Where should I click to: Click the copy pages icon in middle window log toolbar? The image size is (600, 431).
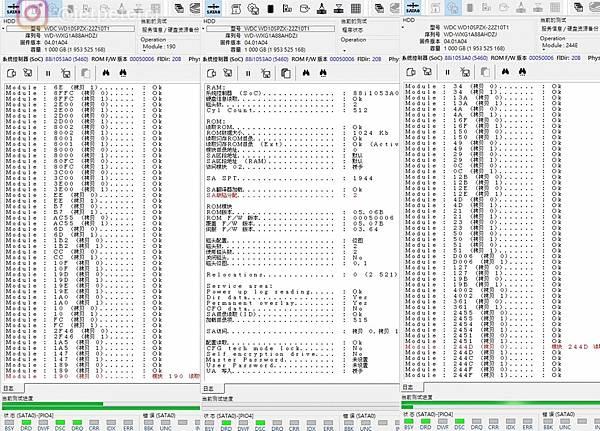285,73
